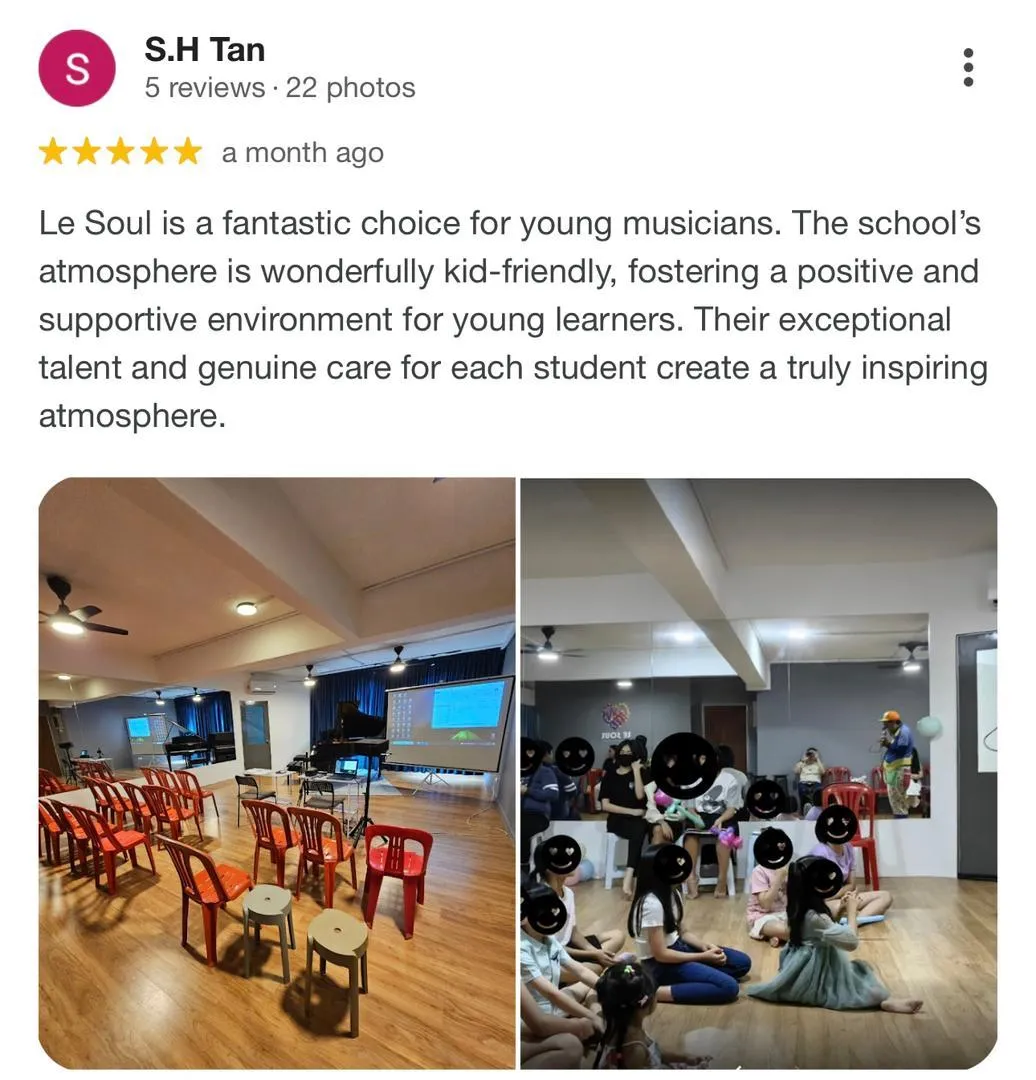
Task: Click the first yellow rating star
Action: click(53, 152)
